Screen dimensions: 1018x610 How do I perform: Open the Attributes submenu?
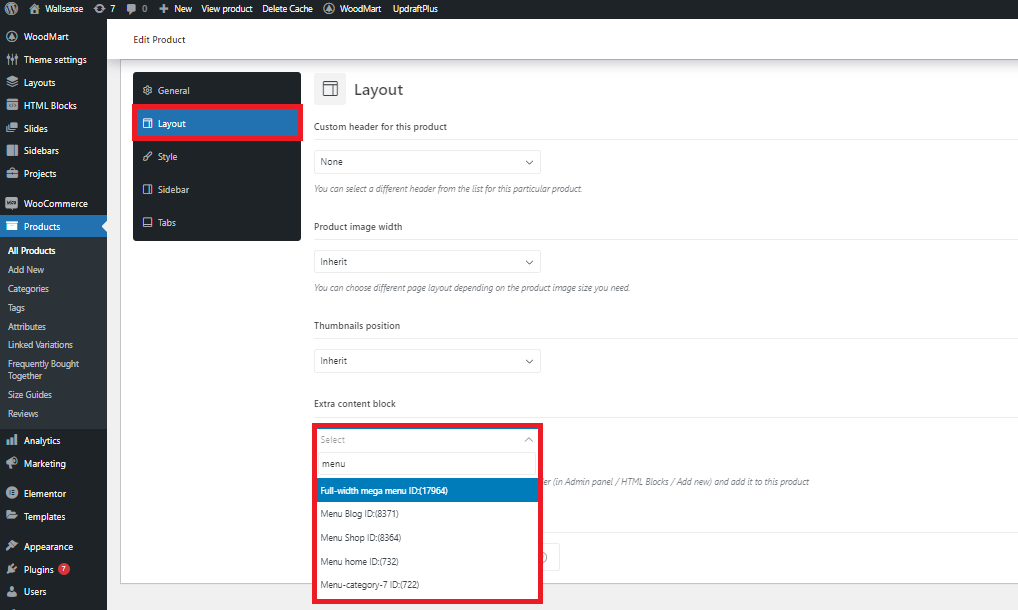click(27, 326)
